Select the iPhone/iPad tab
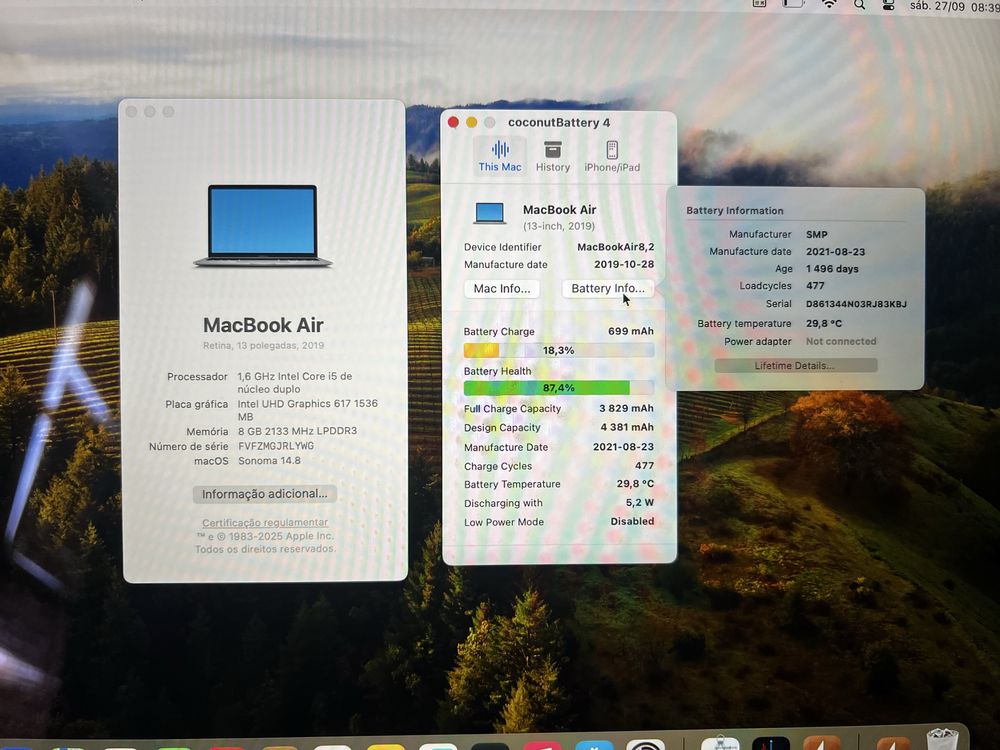The image size is (1000, 750). tap(612, 157)
